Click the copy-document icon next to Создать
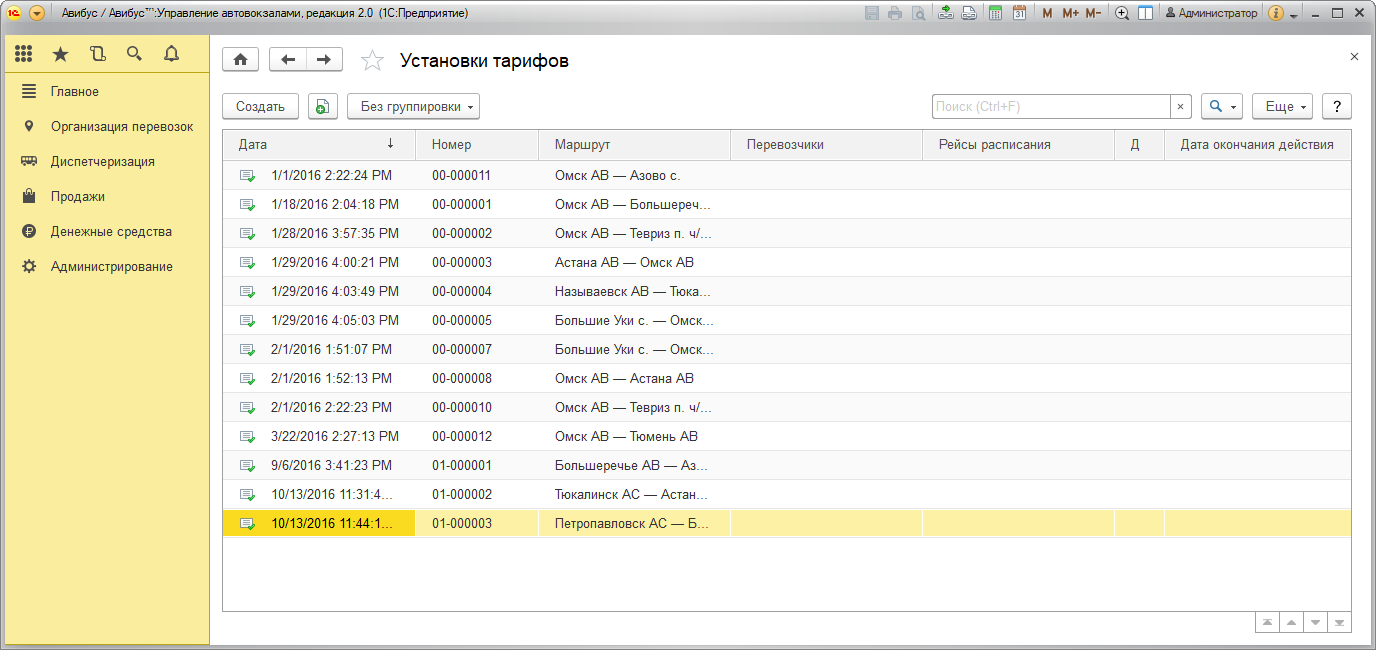Screen dimensions: 1376x650 [x=323, y=107]
